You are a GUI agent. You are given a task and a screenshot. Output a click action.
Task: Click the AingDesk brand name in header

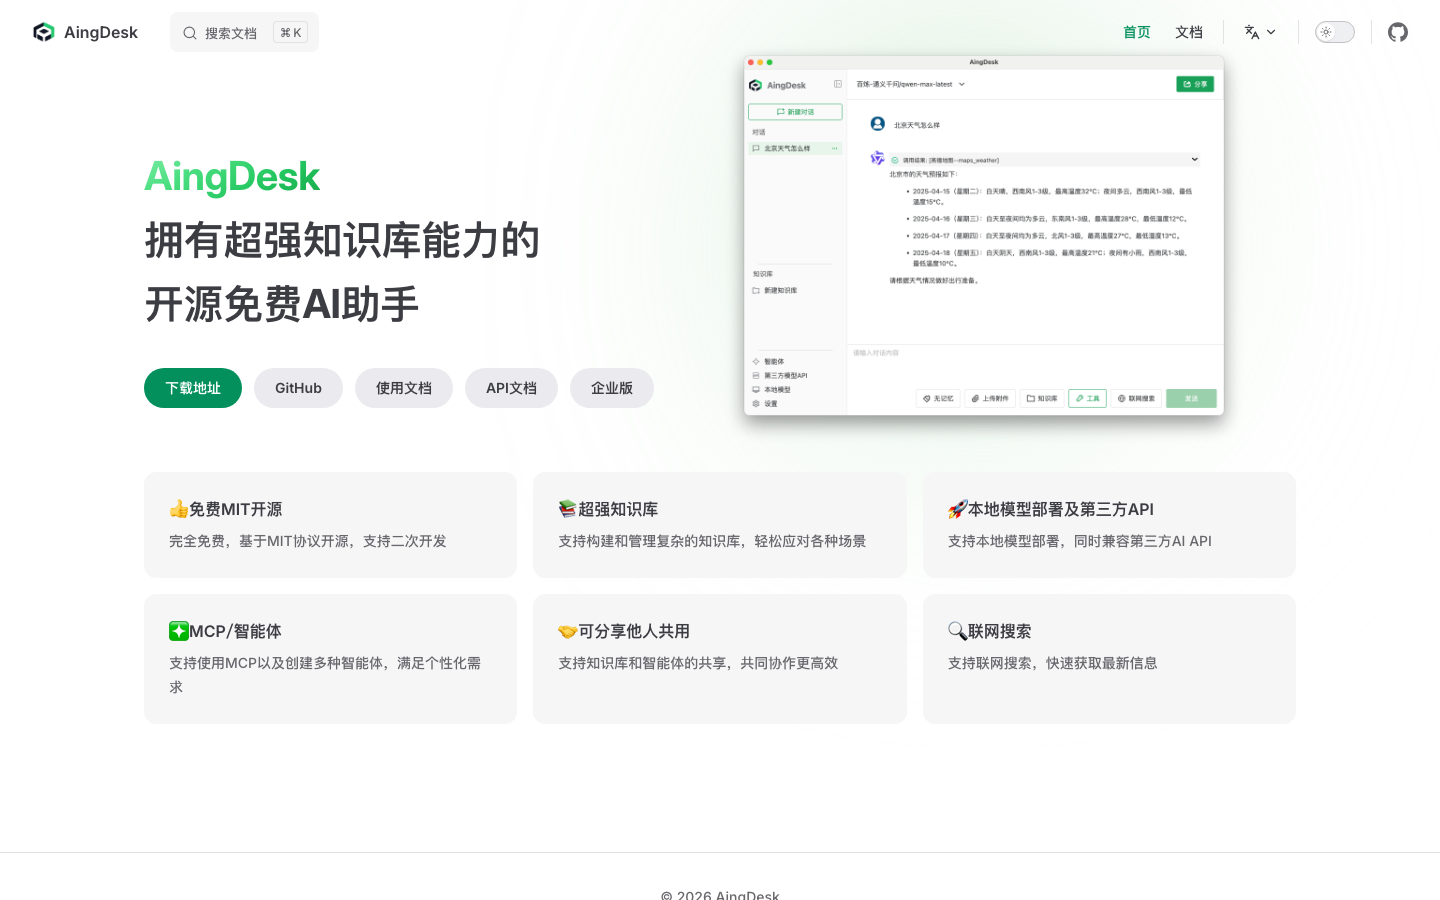(101, 32)
